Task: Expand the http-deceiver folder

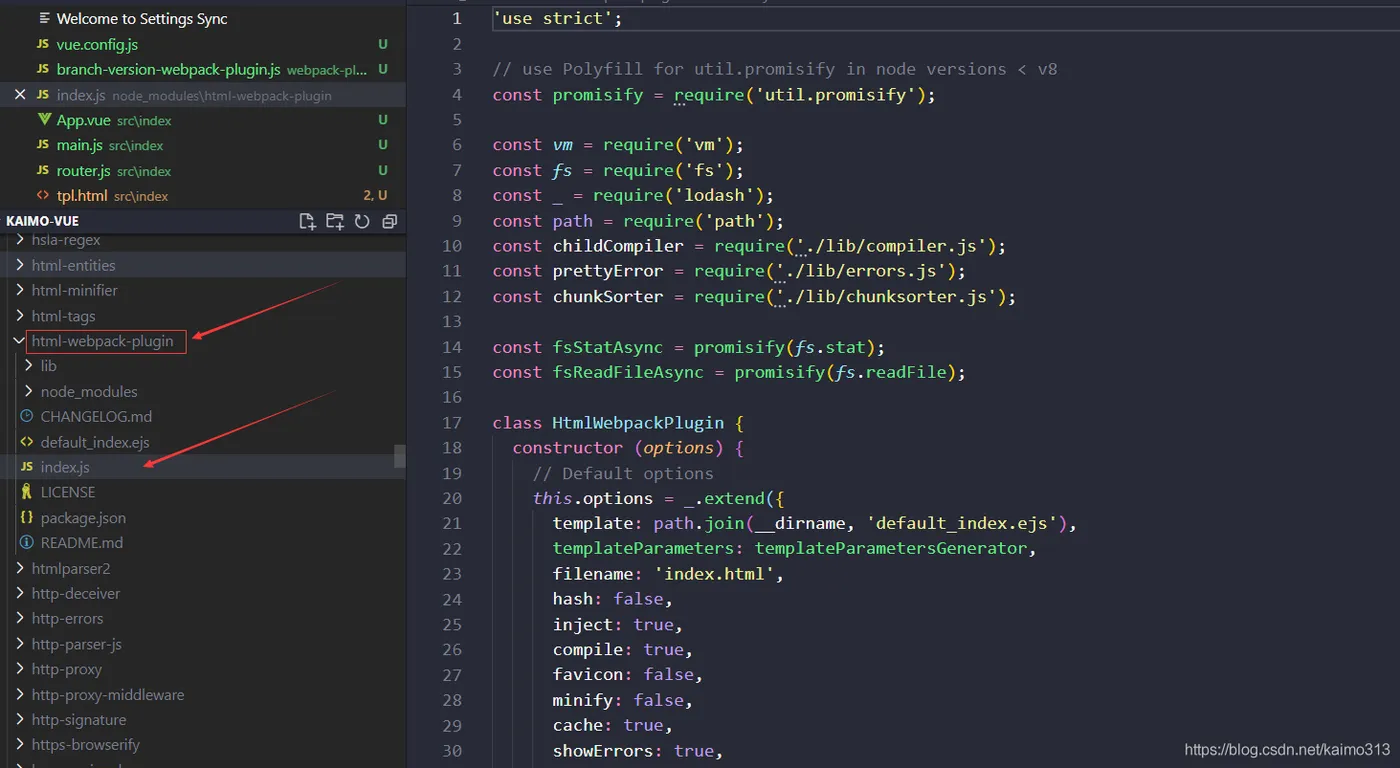Action: click(19, 593)
